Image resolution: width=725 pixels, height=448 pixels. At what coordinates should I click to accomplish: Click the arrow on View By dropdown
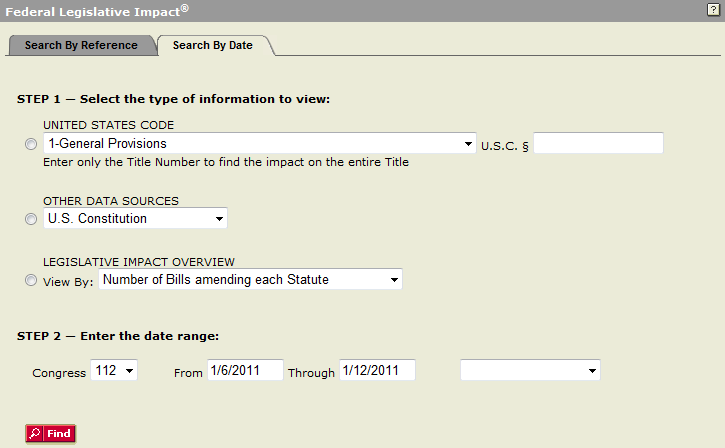point(394,280)
